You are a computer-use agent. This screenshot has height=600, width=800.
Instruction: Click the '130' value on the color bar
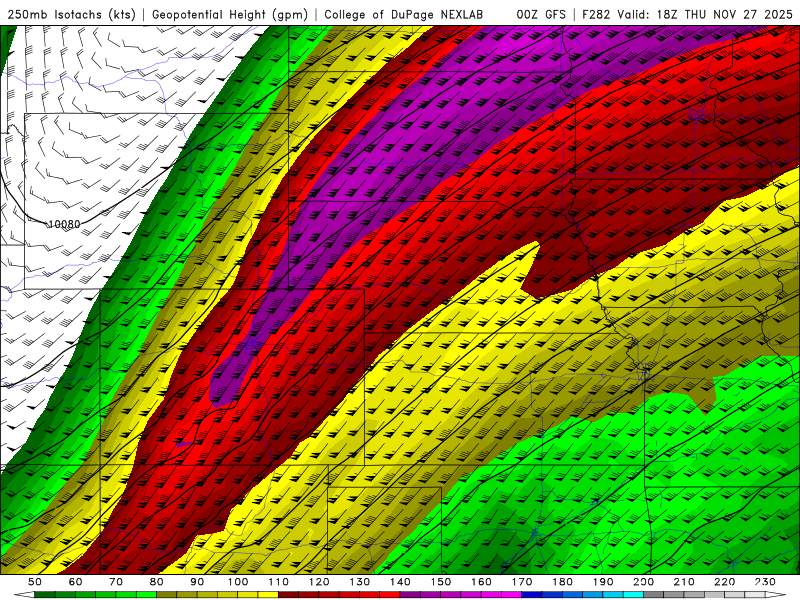coord(359,582)
